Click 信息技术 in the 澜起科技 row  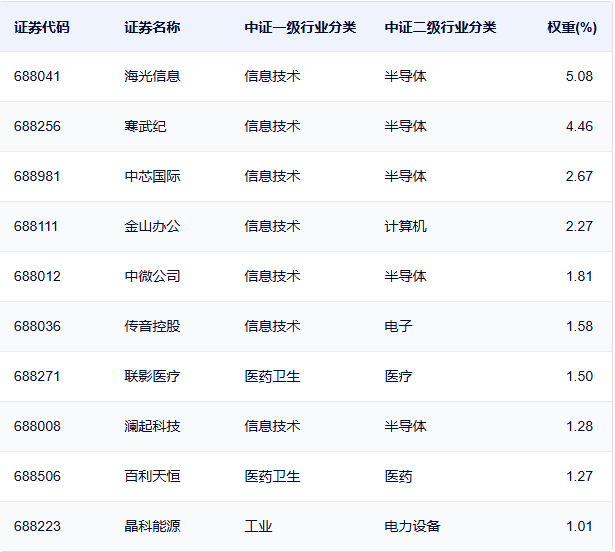click(x=272, y=426)
